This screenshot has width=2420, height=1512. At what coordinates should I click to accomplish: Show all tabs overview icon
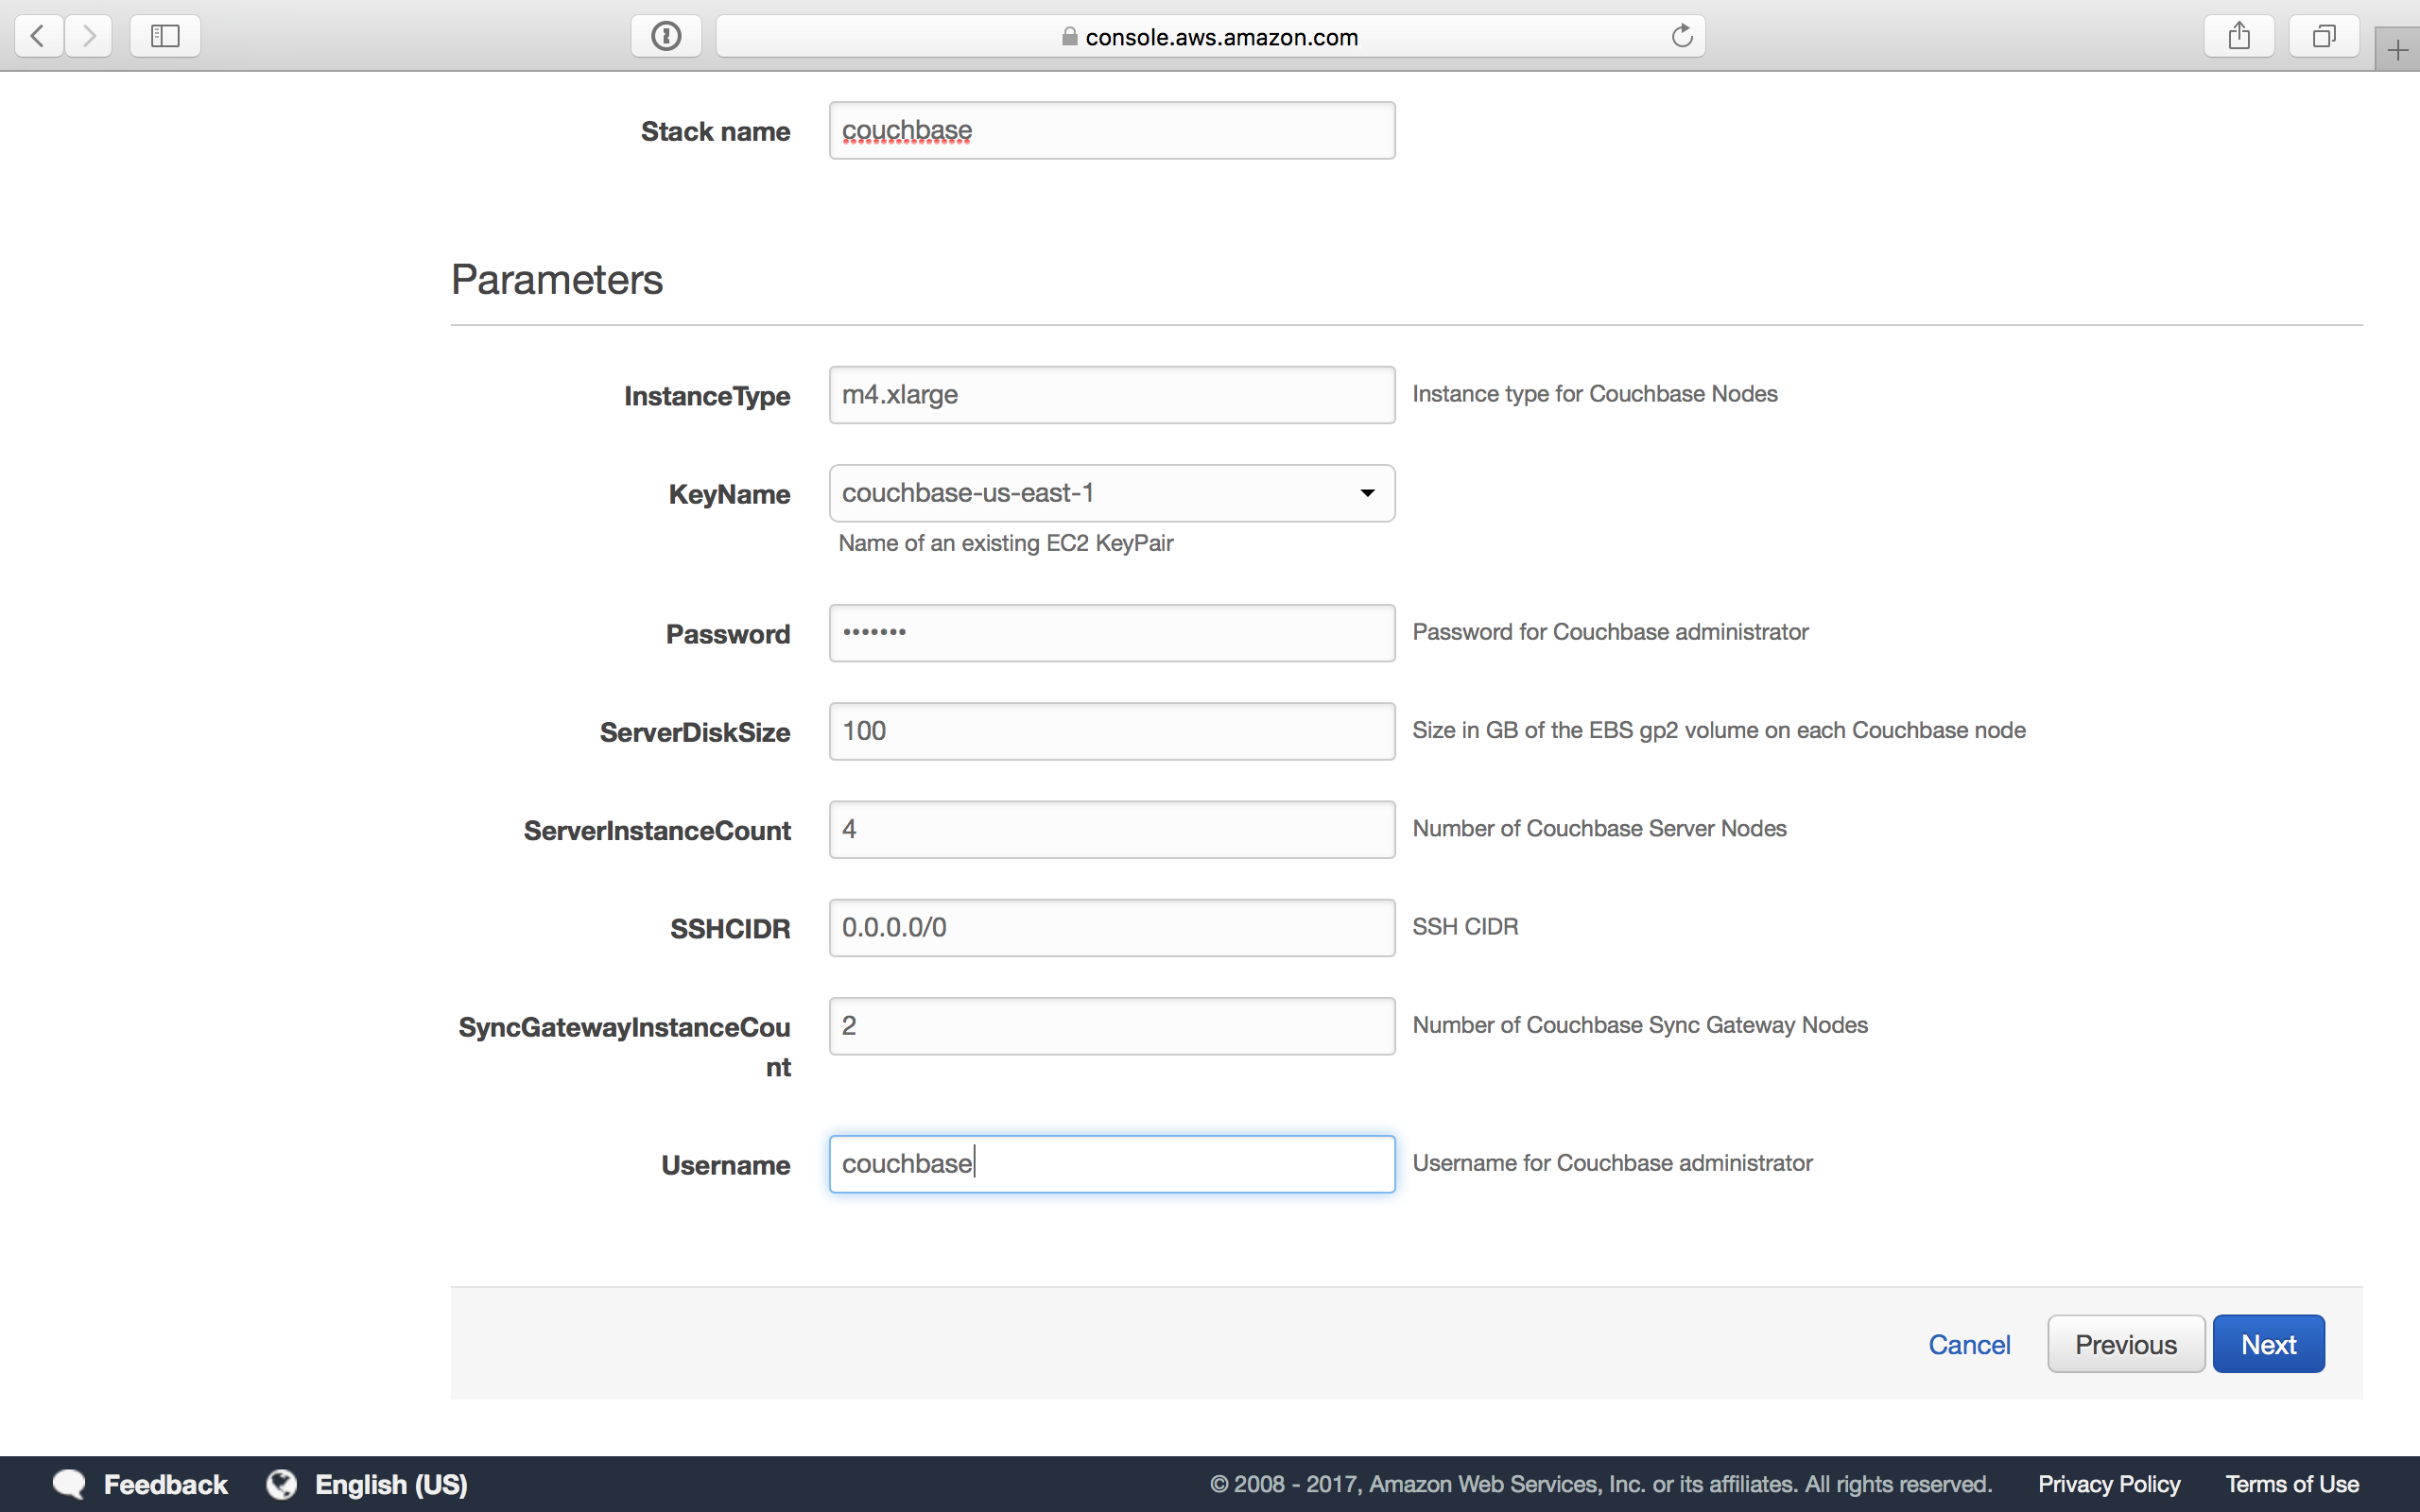(2324, 36)
